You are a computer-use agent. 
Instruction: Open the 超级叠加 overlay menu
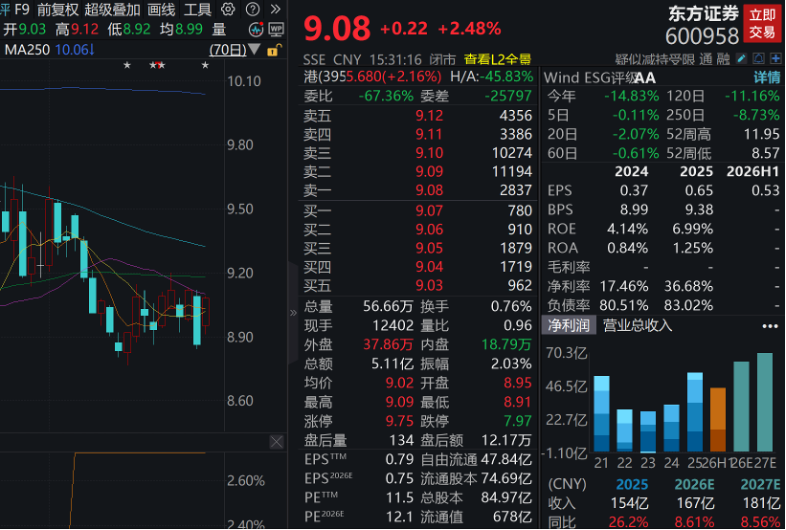[112, 9]
